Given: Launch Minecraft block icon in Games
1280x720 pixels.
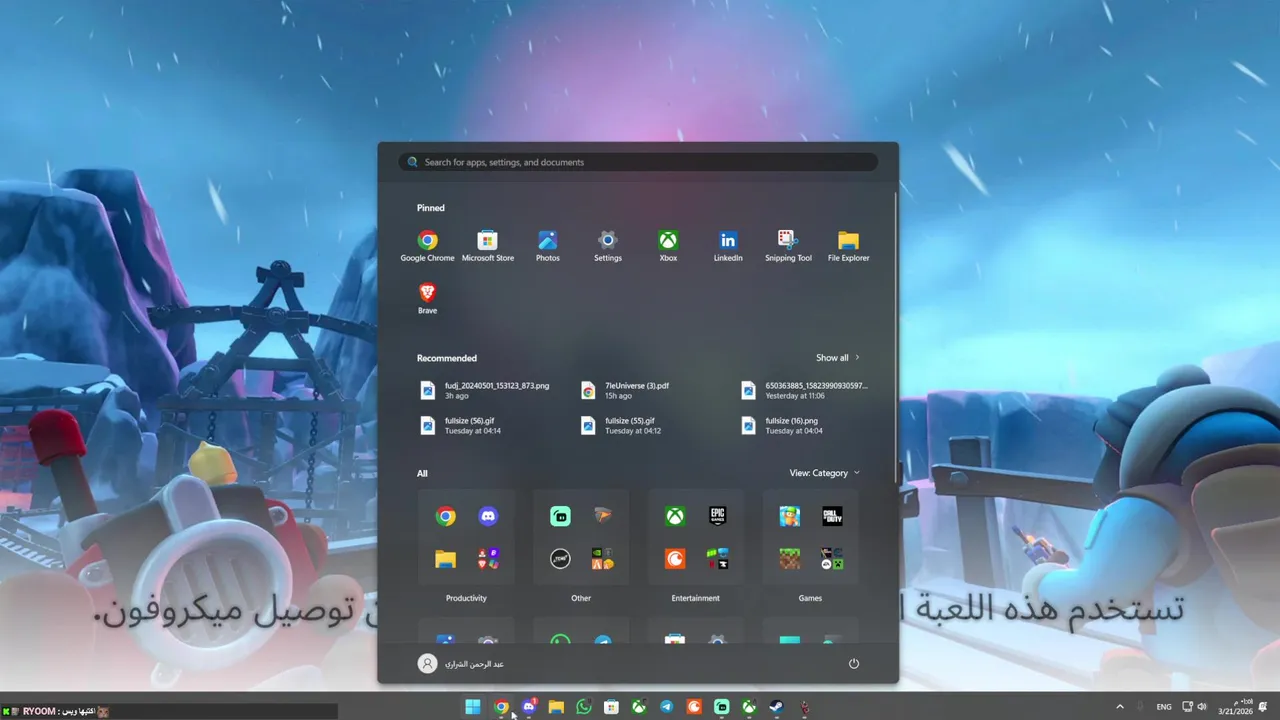Looking at the screenshot, I should coord(790,559).
